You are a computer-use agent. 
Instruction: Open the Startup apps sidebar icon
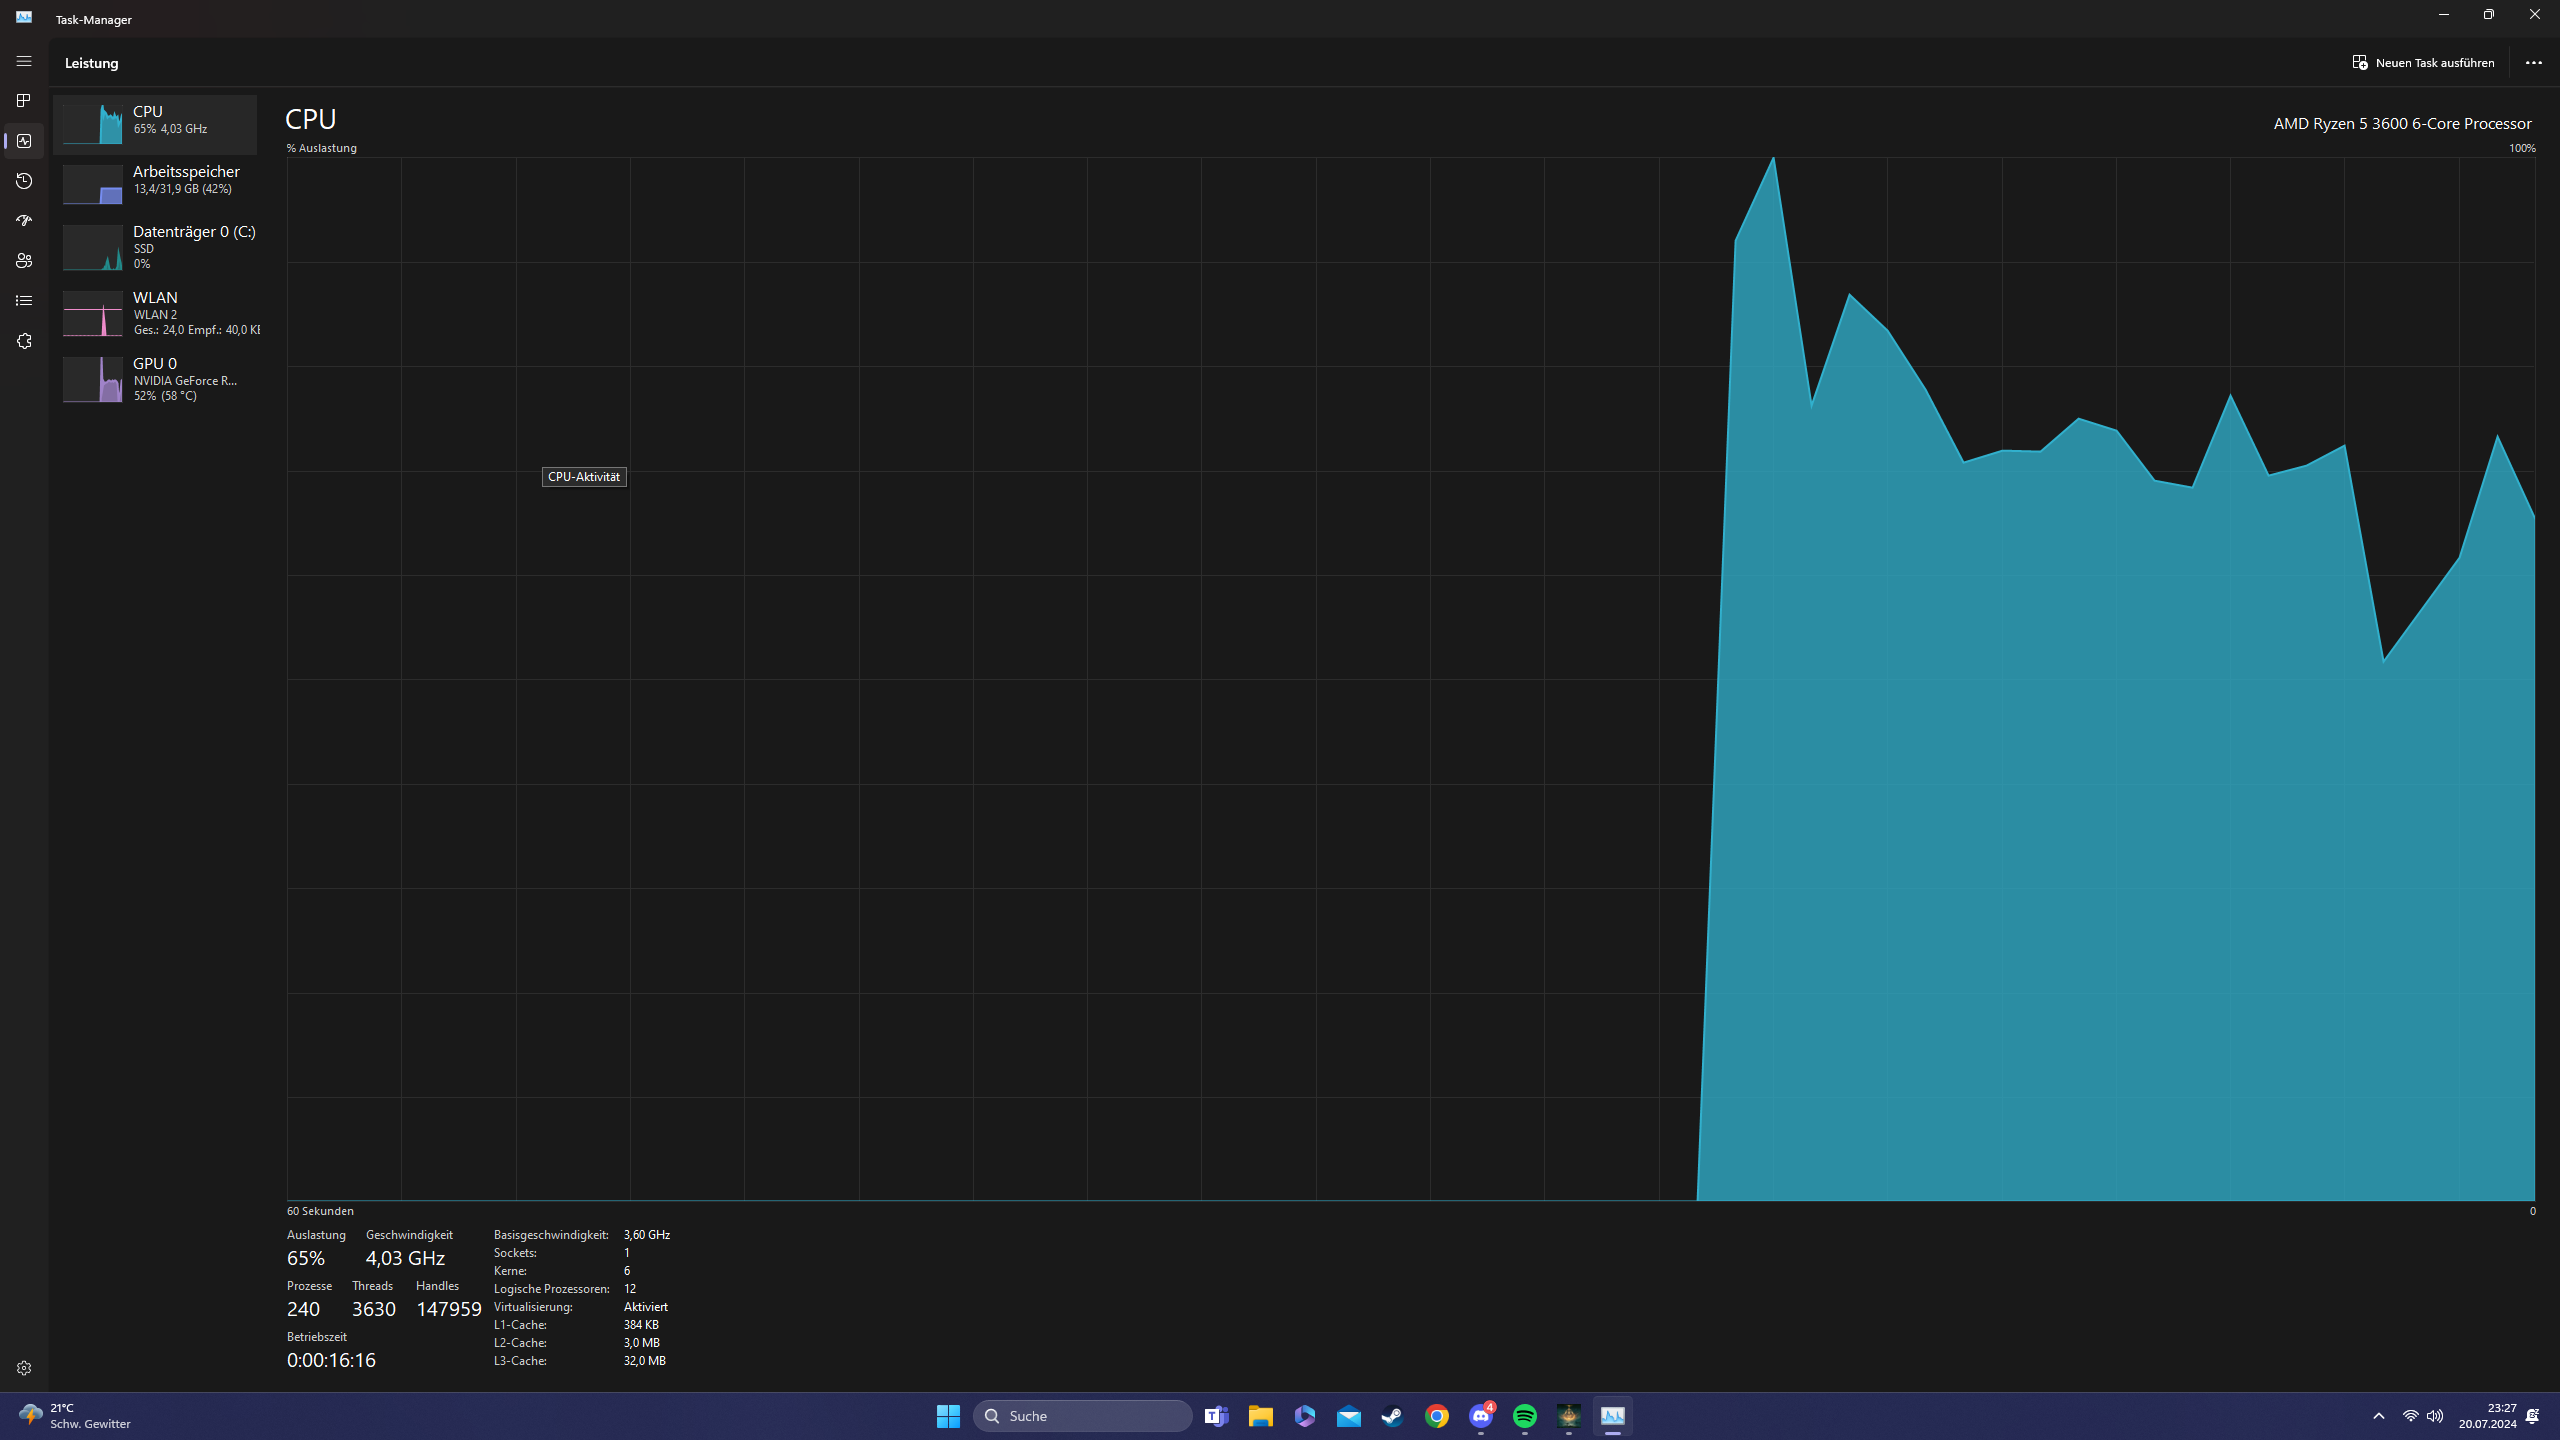[24, 221]
